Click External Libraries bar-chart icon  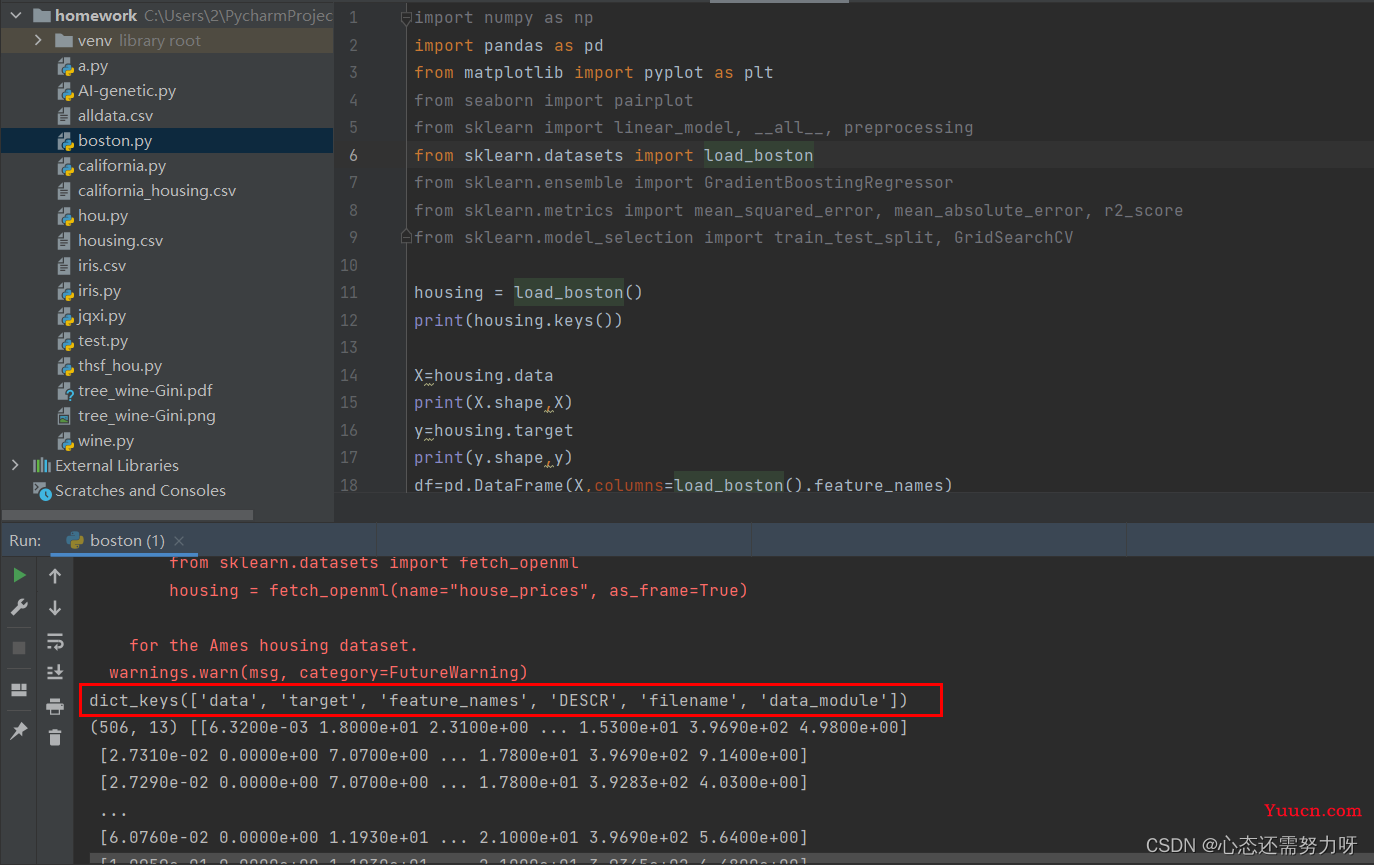tap(41, 466)
